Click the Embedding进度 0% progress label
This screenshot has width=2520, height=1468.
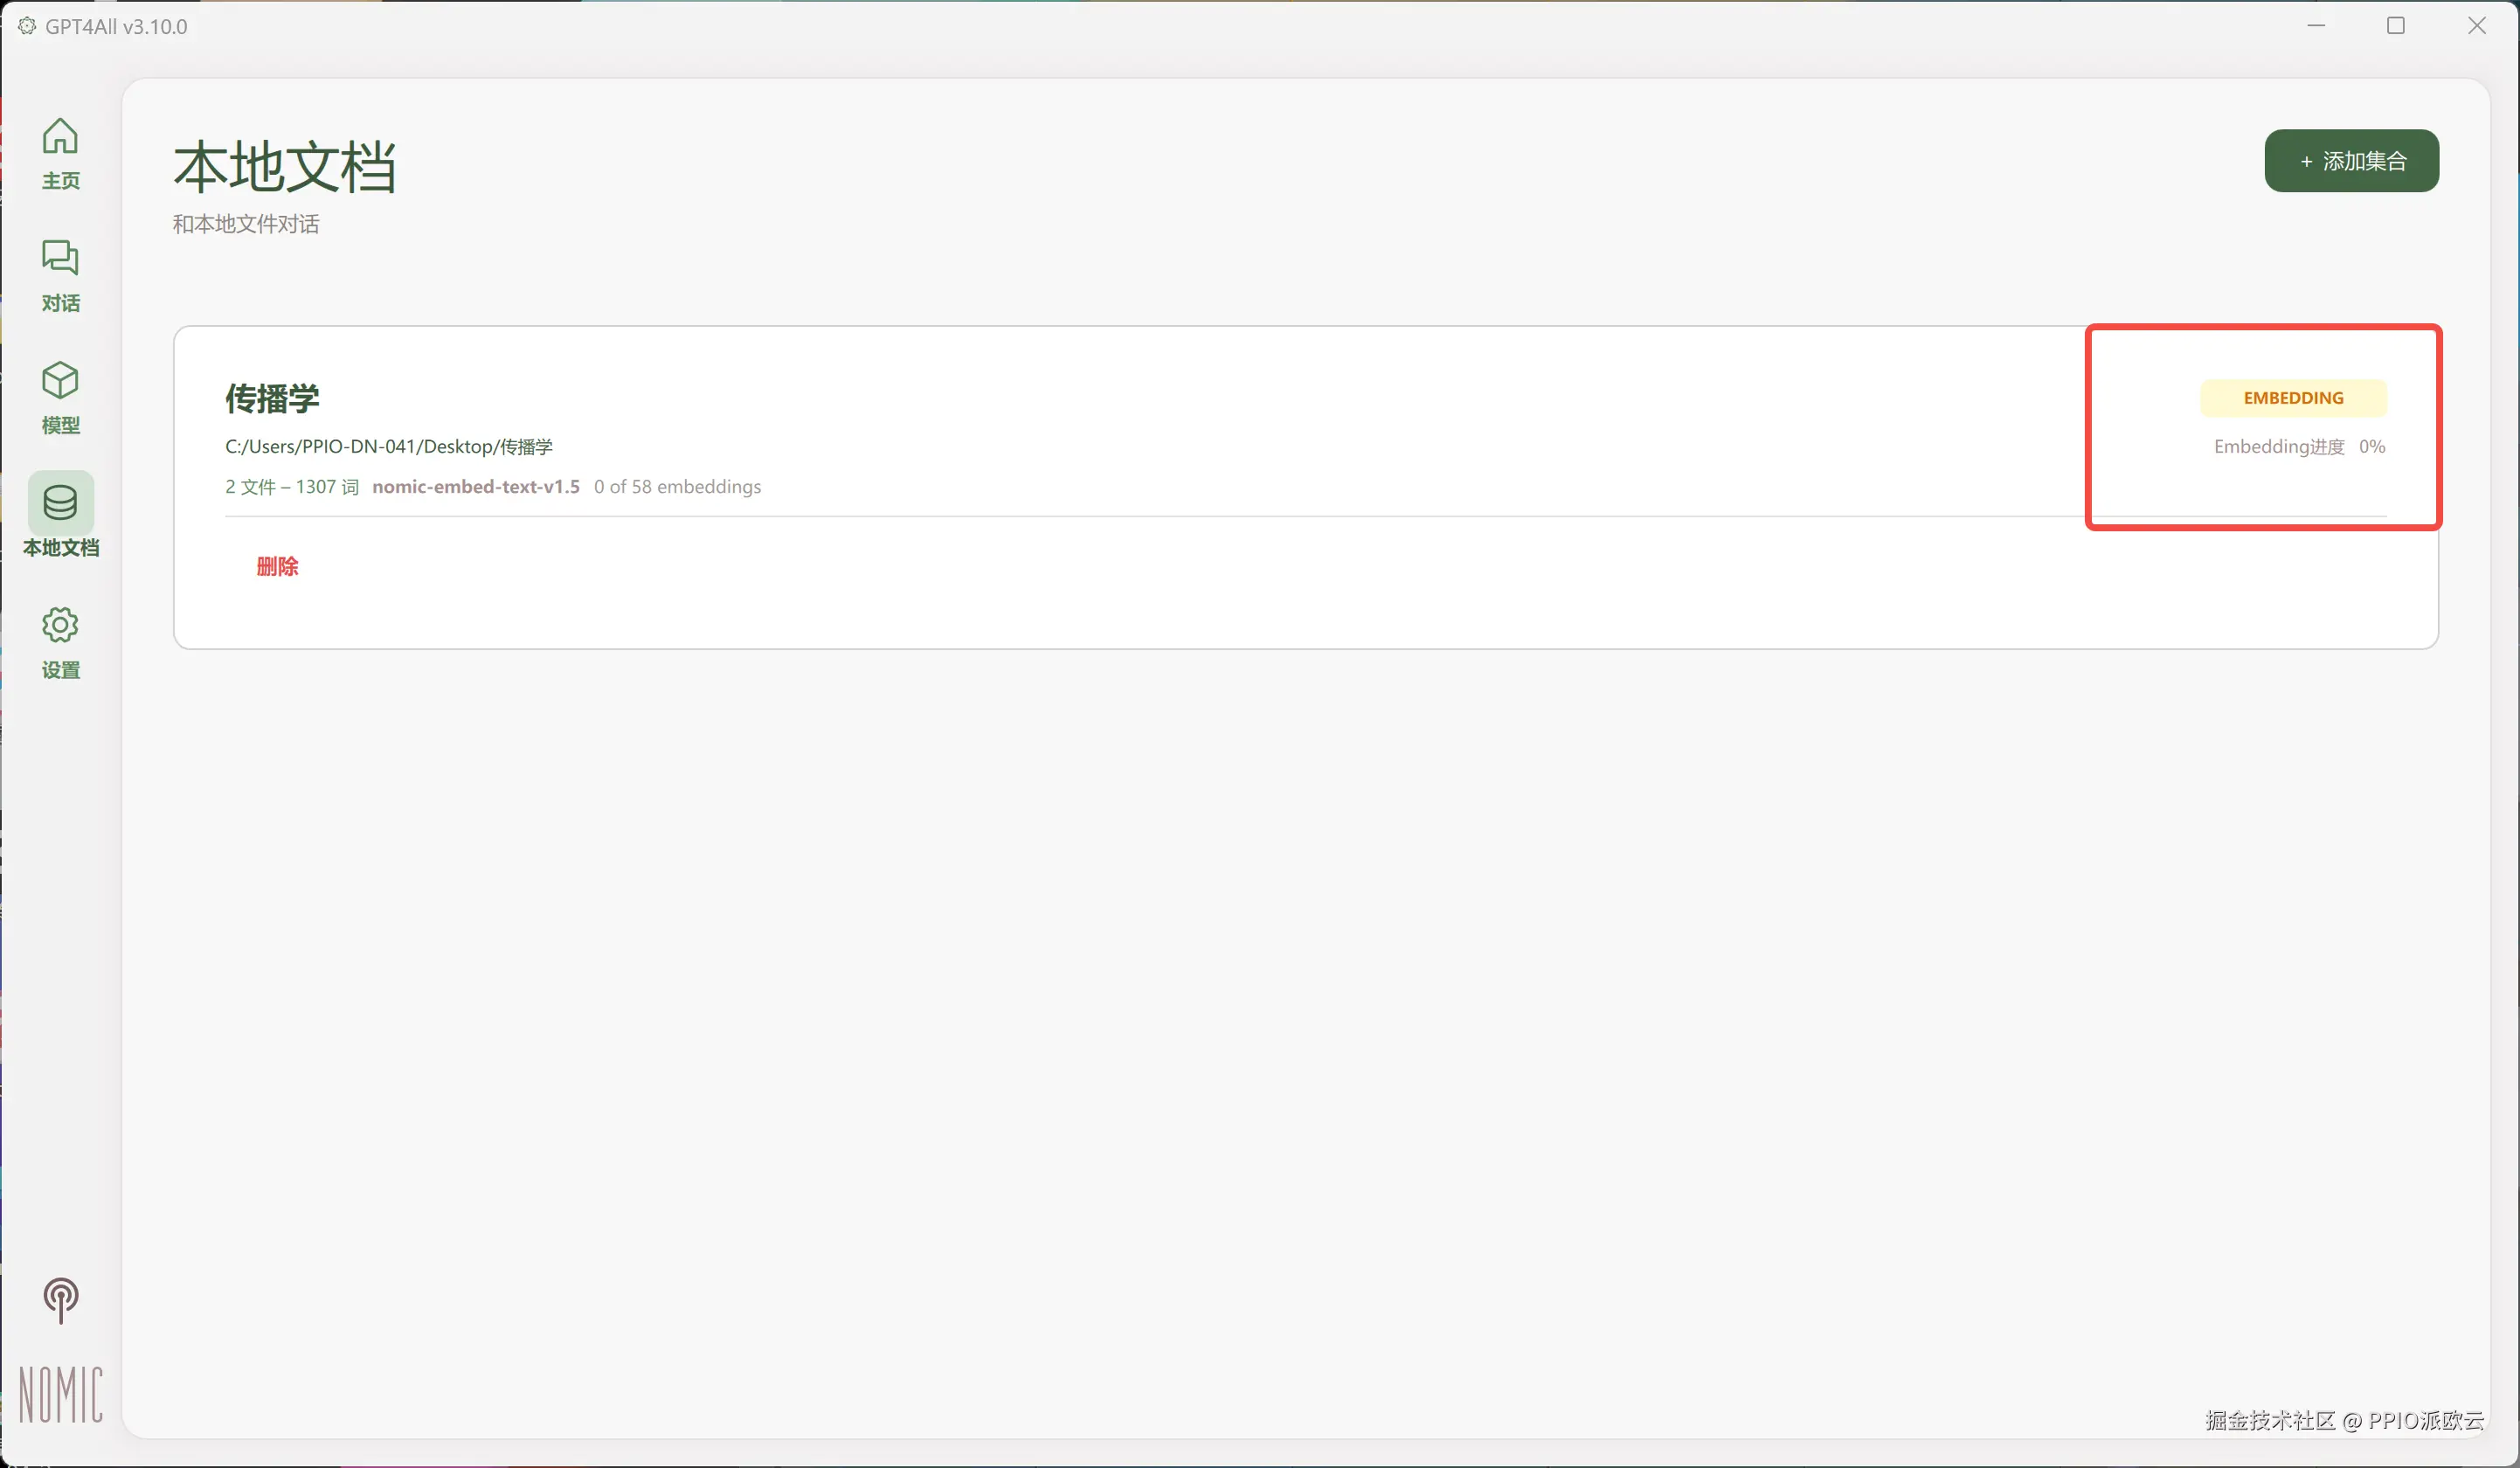coord(2298,447)
